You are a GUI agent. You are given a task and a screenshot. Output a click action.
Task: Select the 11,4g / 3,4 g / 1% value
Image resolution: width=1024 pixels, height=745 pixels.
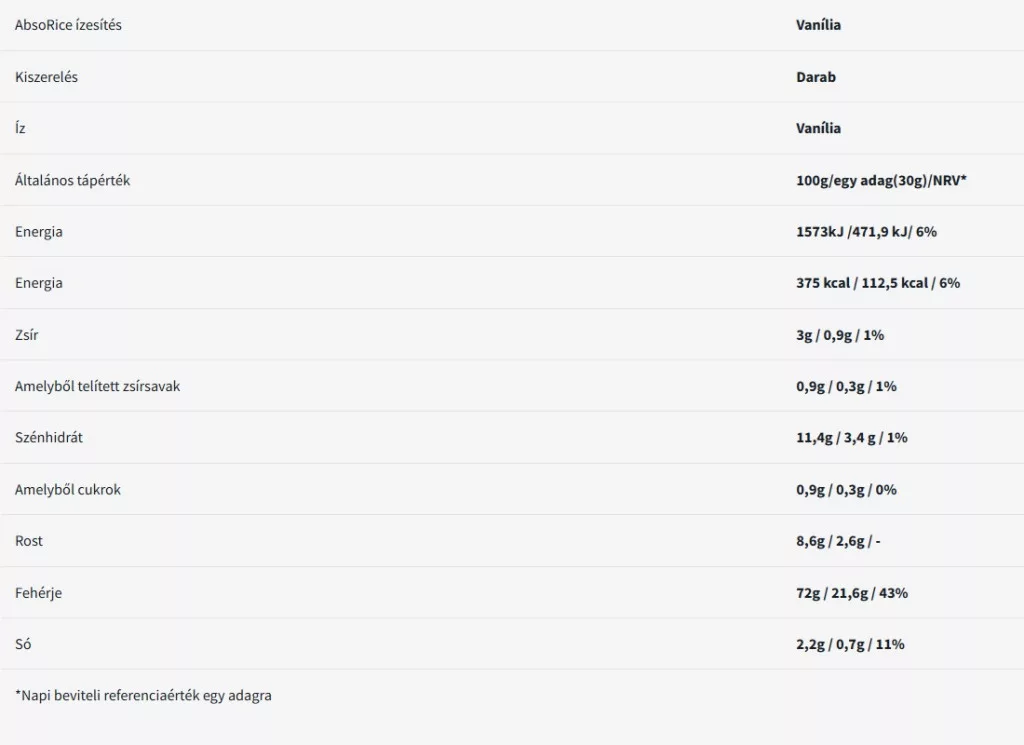point(852,437)
